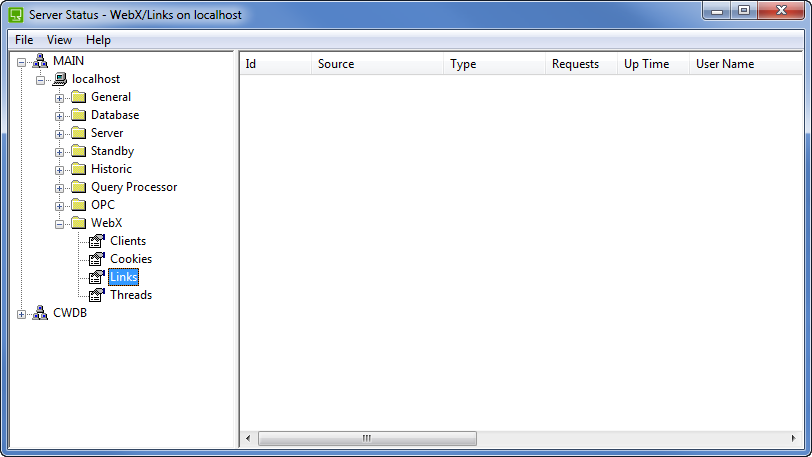
Task: Click the scrollbar right arrow
Action: [x=794, y=438]
